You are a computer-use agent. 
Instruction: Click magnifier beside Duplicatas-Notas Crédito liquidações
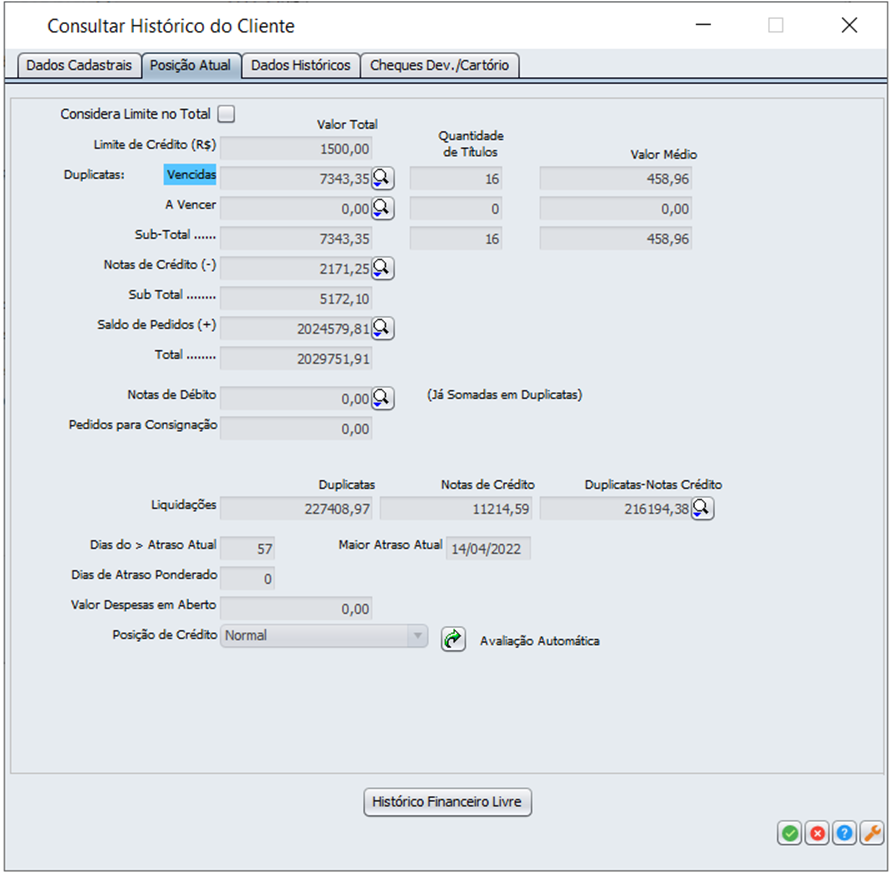coord(703,509)
